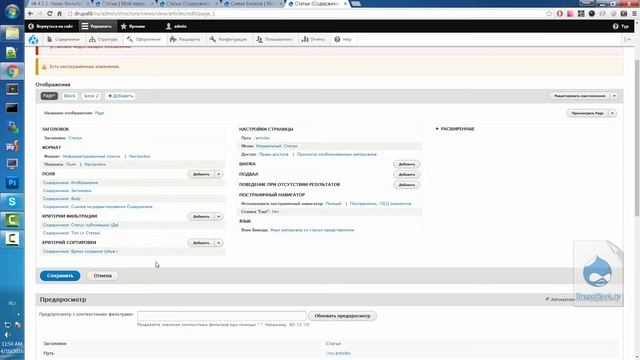Bookmark the page with star icon
The width and height of the screenshot is (640, 360).
[x=549, y=13]
